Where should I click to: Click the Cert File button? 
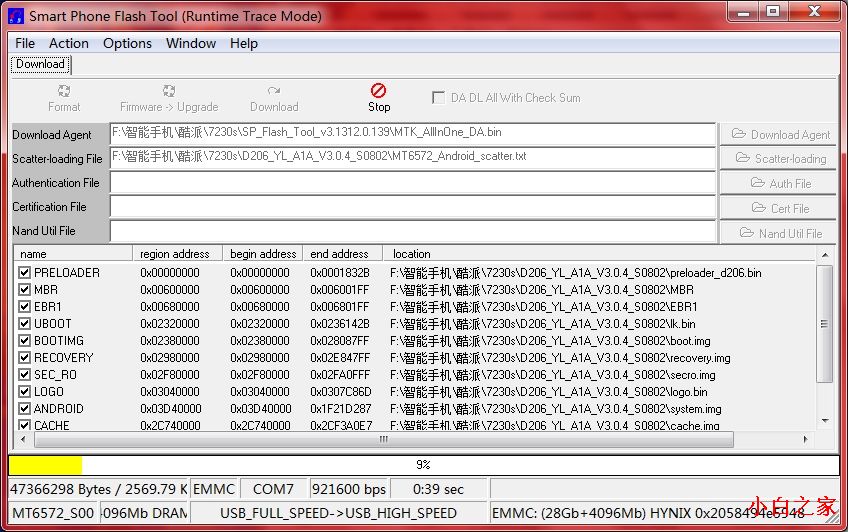tap(778, 208)
